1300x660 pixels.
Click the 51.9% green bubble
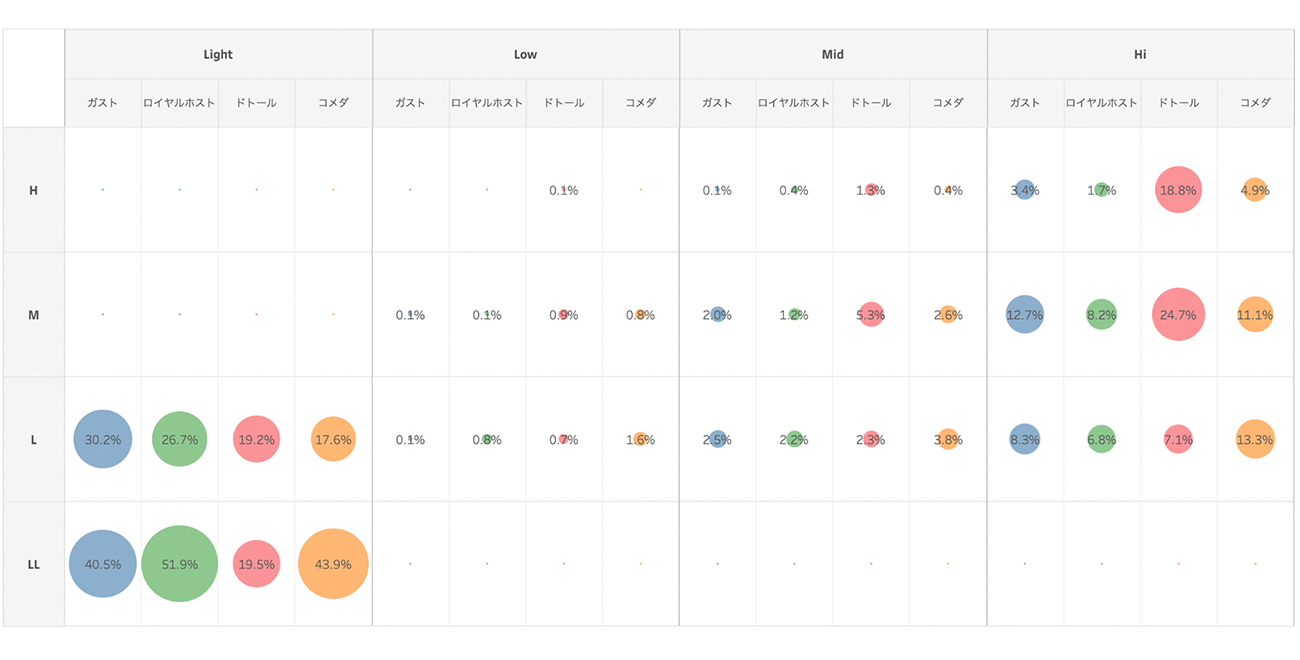179,564
